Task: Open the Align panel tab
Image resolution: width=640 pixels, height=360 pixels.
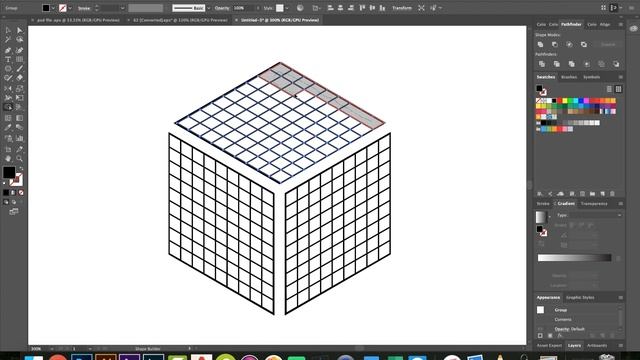Action: point(605,24)
